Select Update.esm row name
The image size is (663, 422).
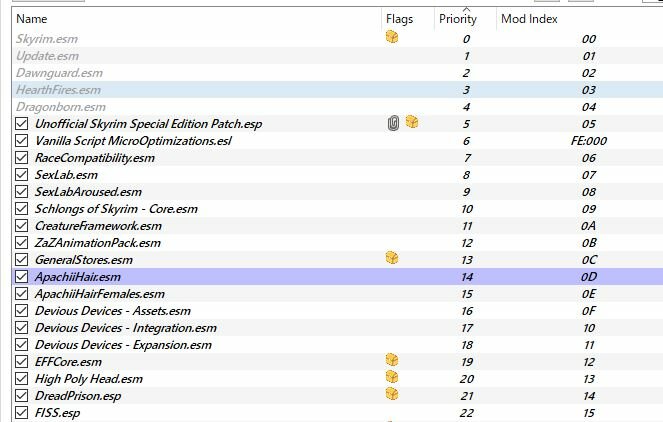[47, 56]
